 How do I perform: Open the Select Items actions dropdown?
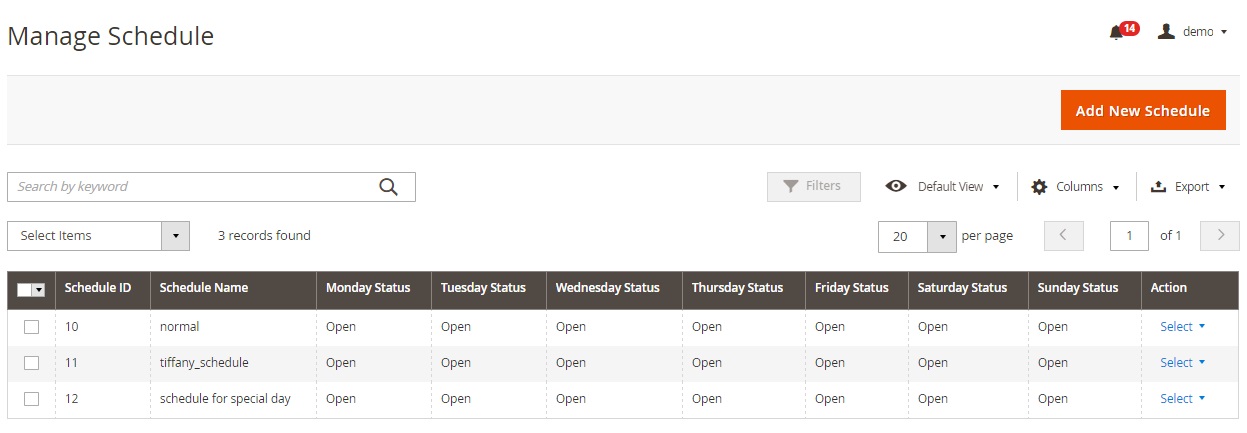[x=98, y=236]
